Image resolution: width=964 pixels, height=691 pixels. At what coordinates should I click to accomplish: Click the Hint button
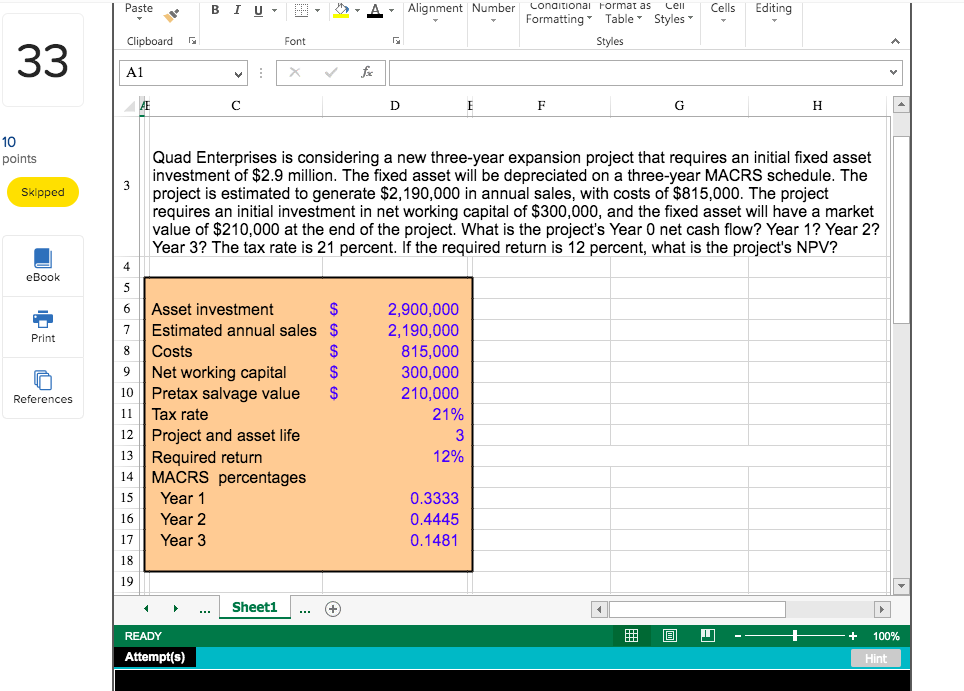(x=875, y=657)
